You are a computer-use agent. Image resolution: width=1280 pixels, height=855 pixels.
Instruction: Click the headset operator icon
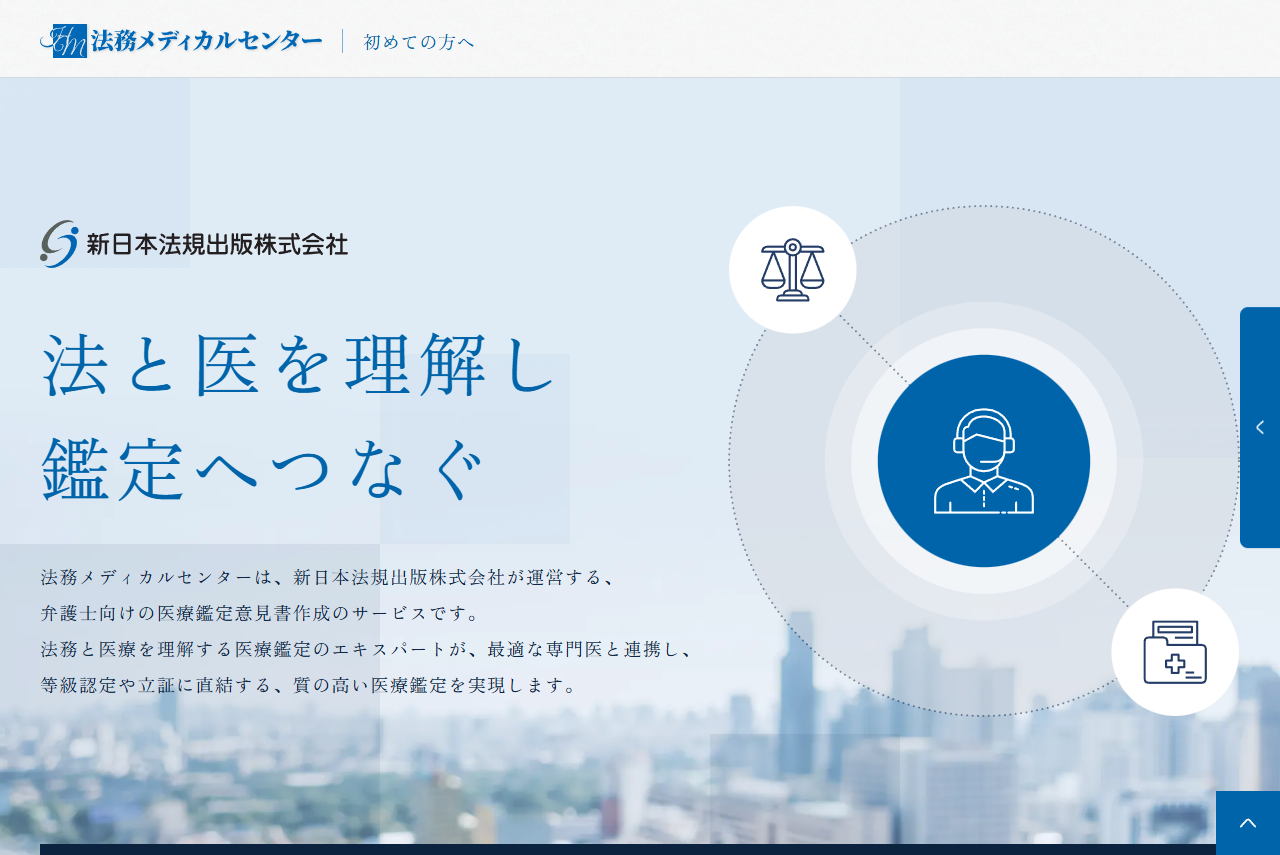984,461
